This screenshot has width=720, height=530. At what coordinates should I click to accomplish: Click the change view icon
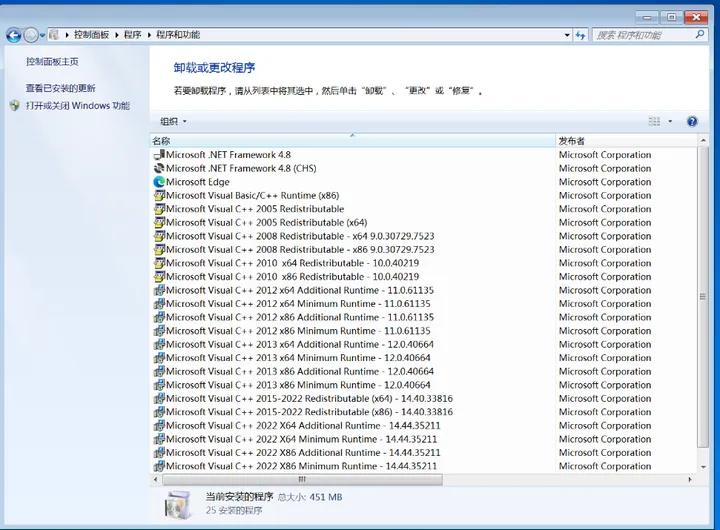coord(654,121)
